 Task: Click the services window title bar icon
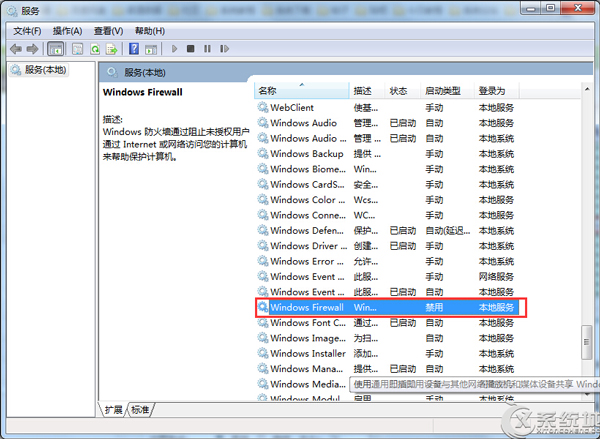[x=12, y=11]
